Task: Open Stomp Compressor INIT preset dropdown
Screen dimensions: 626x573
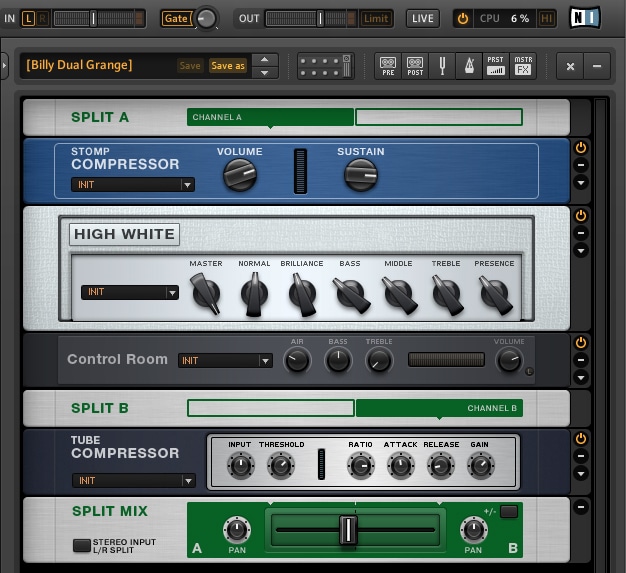Action: [x=133, y=185]
